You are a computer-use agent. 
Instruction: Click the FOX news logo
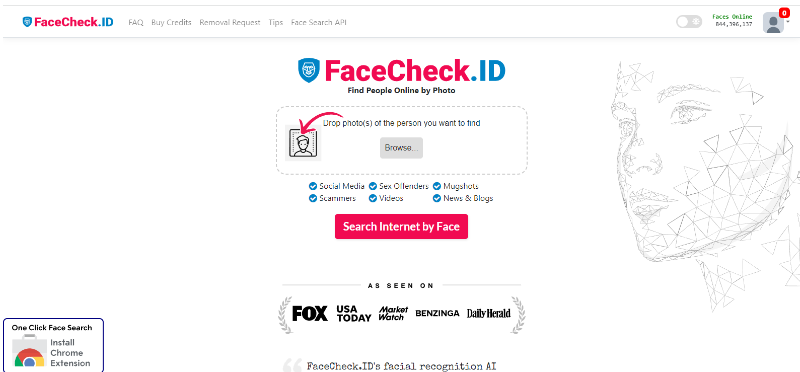click(x=310, y=313)
